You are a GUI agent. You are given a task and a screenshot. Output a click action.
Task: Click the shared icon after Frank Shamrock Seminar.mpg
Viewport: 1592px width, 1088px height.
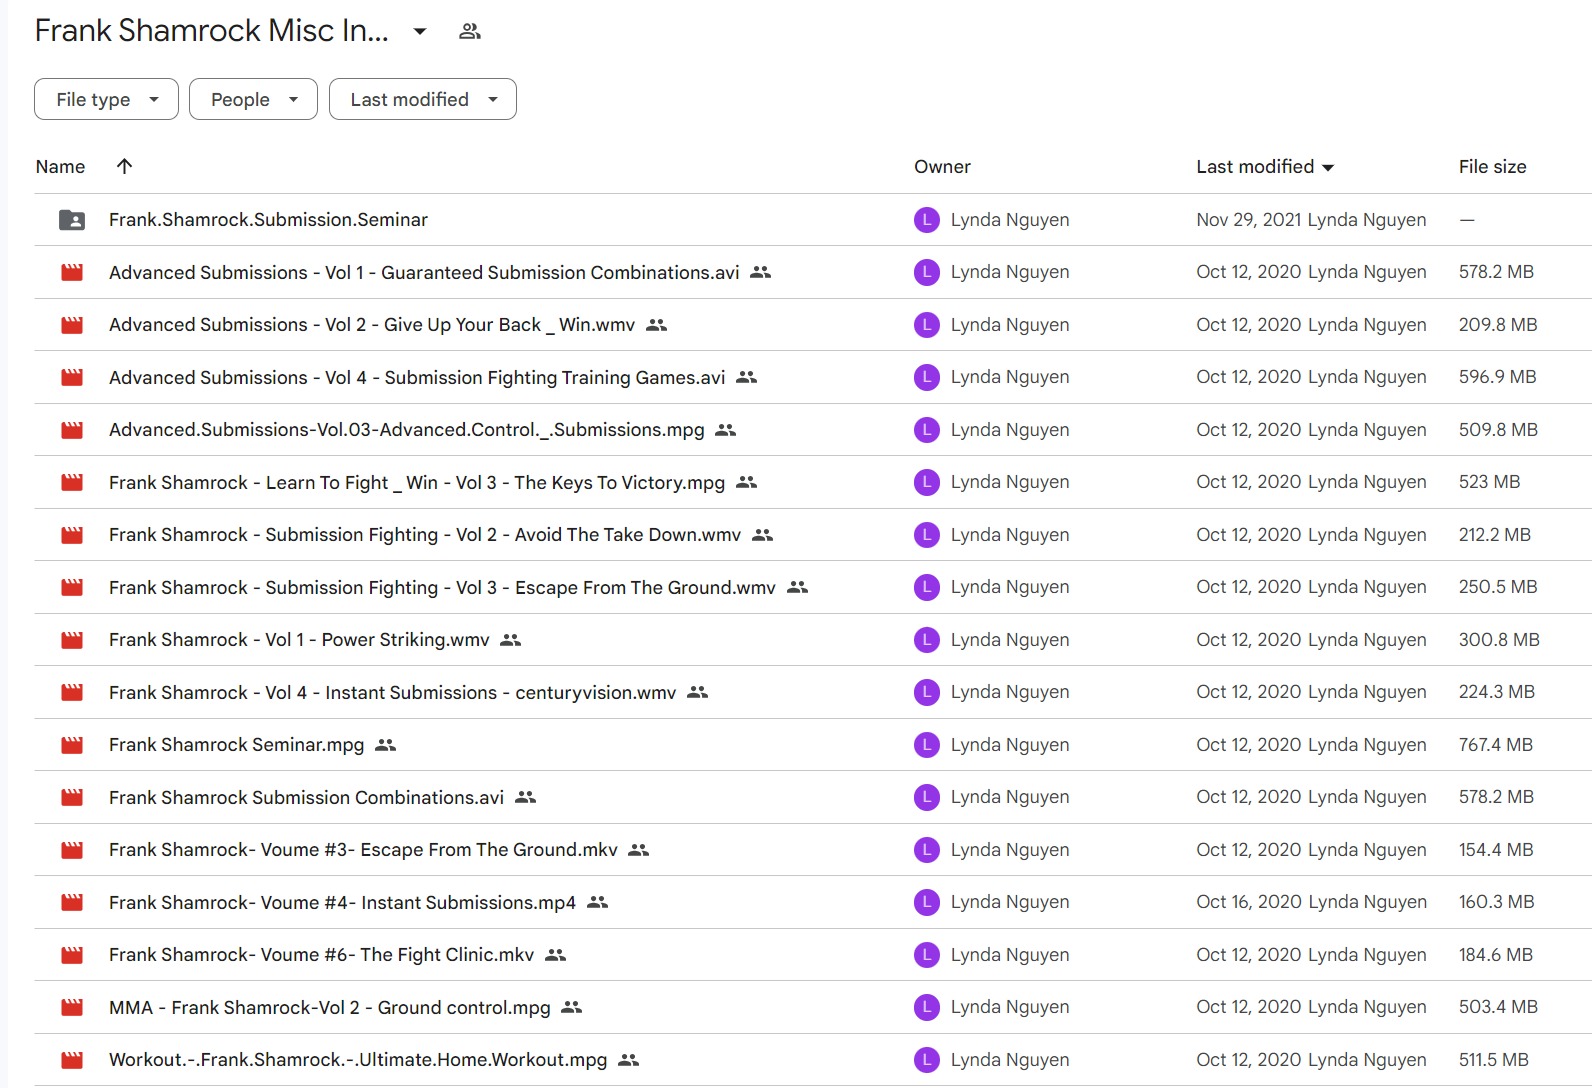click(x=386, y=745)
